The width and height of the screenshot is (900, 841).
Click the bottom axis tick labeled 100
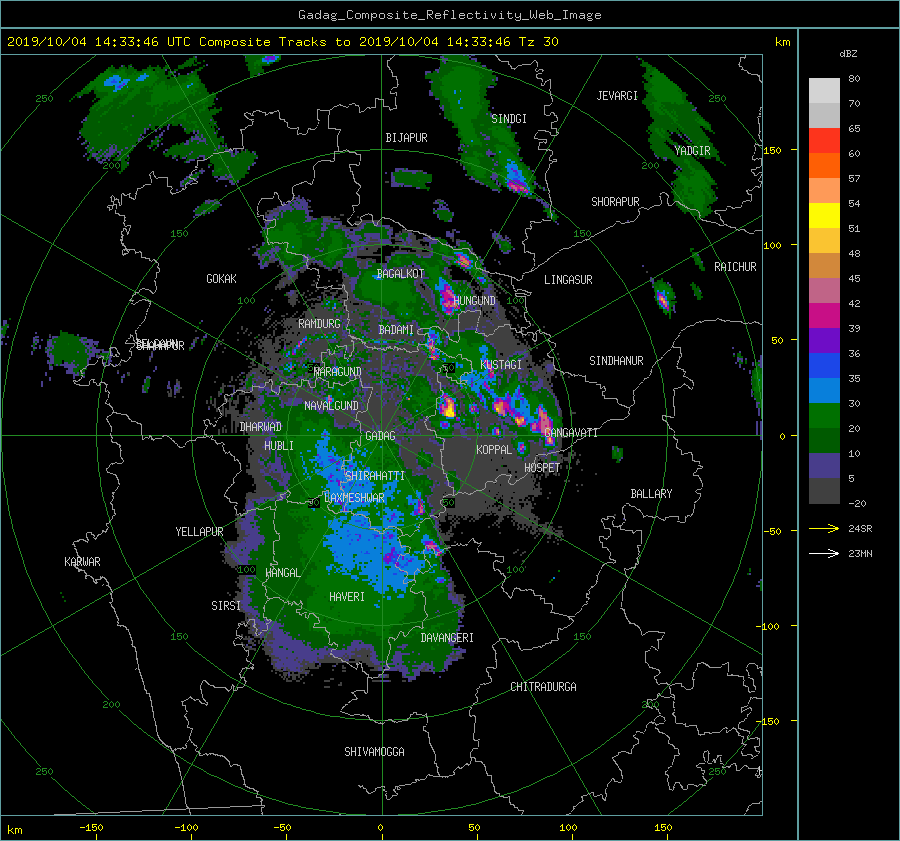[x=568, y=828]
